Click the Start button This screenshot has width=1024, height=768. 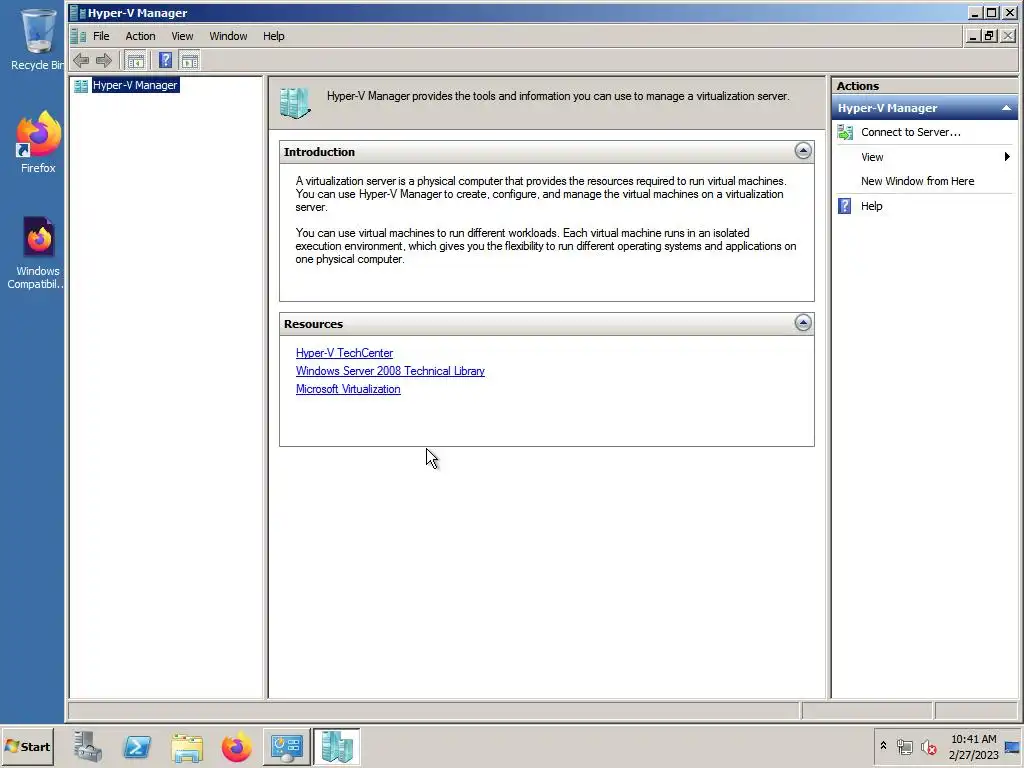[27, 746]
